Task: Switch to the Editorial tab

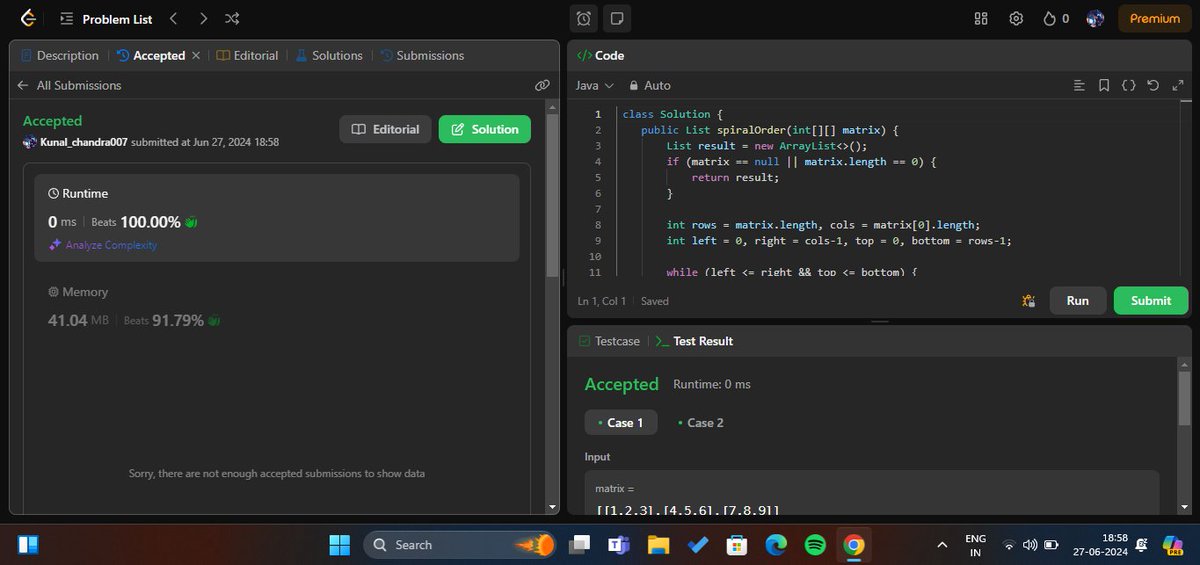Action: [x=247, y=56]
